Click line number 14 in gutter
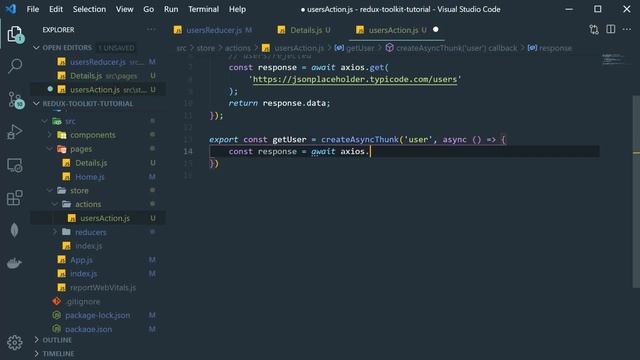 click(187, 151)
